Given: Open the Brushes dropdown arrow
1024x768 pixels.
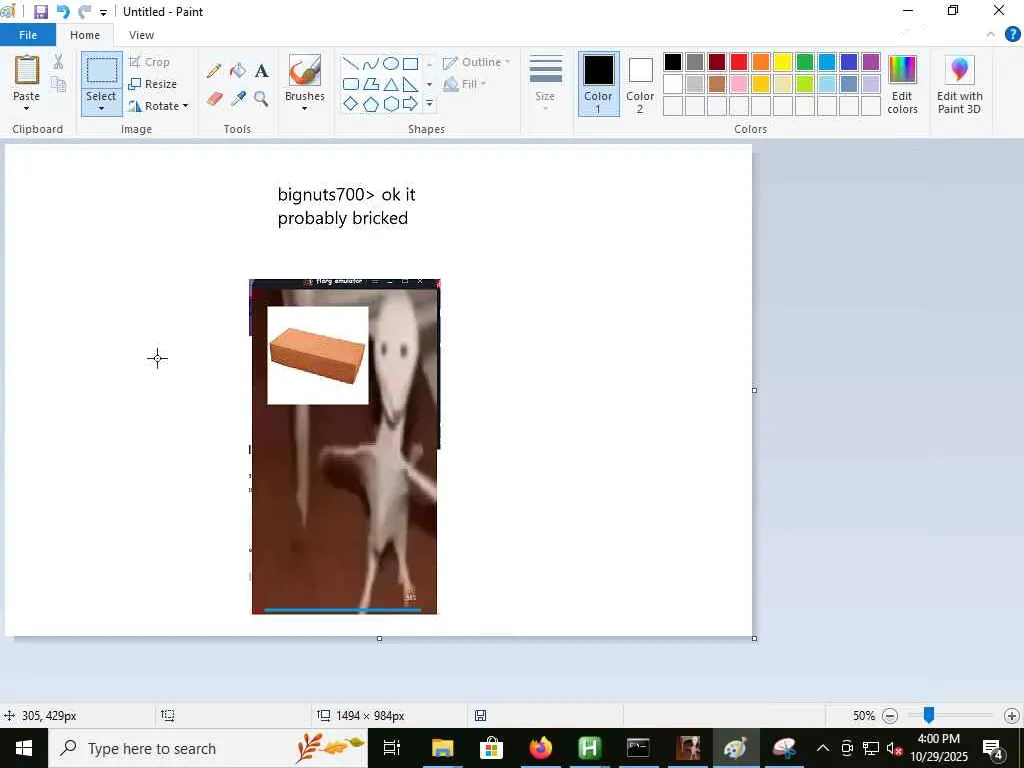Looking at the screenshot, I should [304, 108].
